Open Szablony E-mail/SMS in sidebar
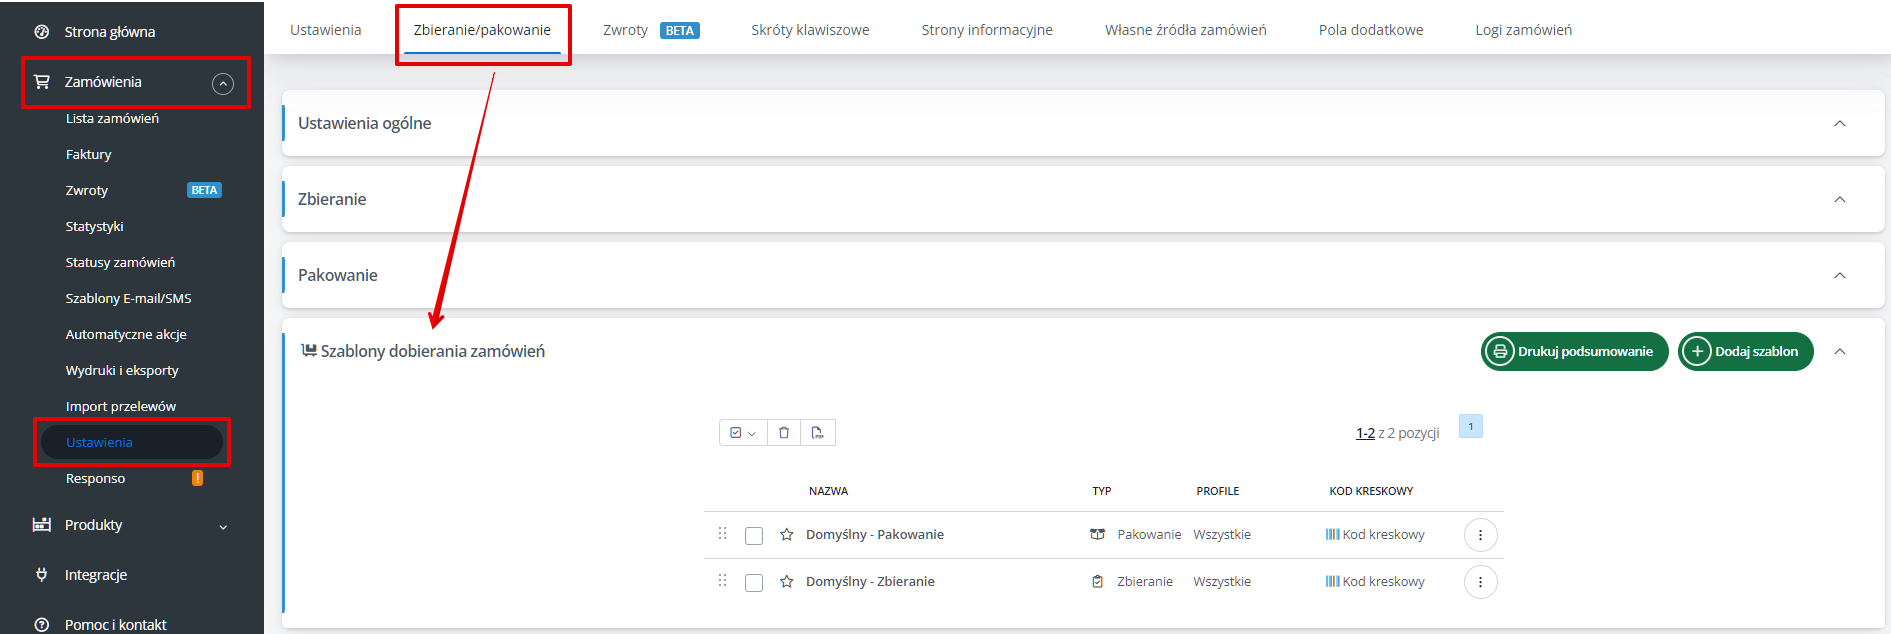1891x634 pixels. tap(129, 298)
